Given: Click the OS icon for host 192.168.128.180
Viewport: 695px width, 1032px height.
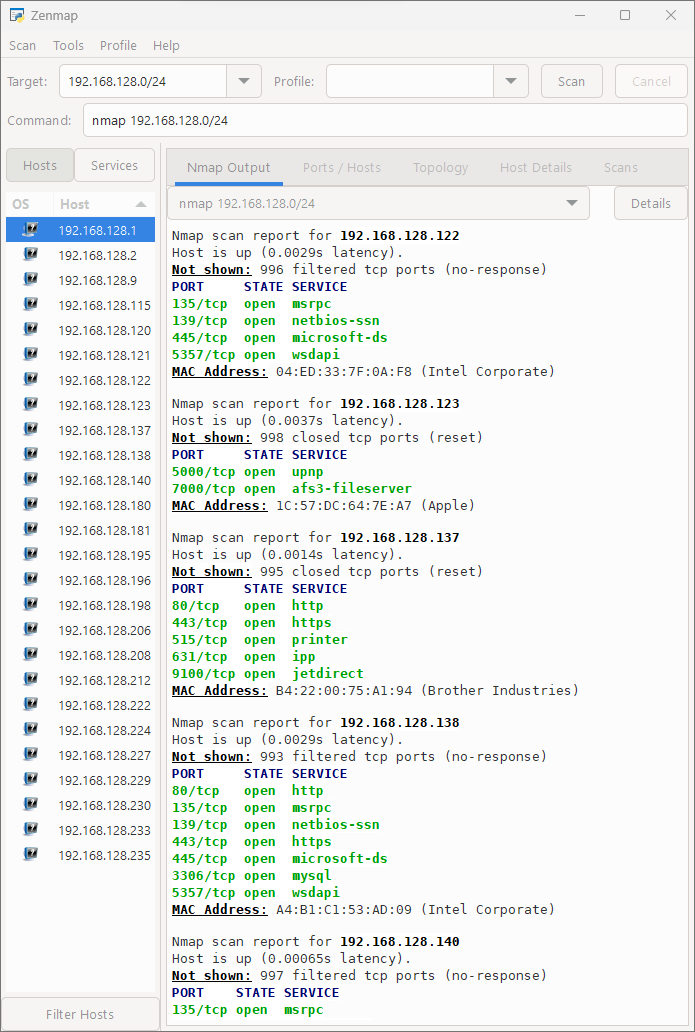Looking at the screenshot, I should pos(30,505).
